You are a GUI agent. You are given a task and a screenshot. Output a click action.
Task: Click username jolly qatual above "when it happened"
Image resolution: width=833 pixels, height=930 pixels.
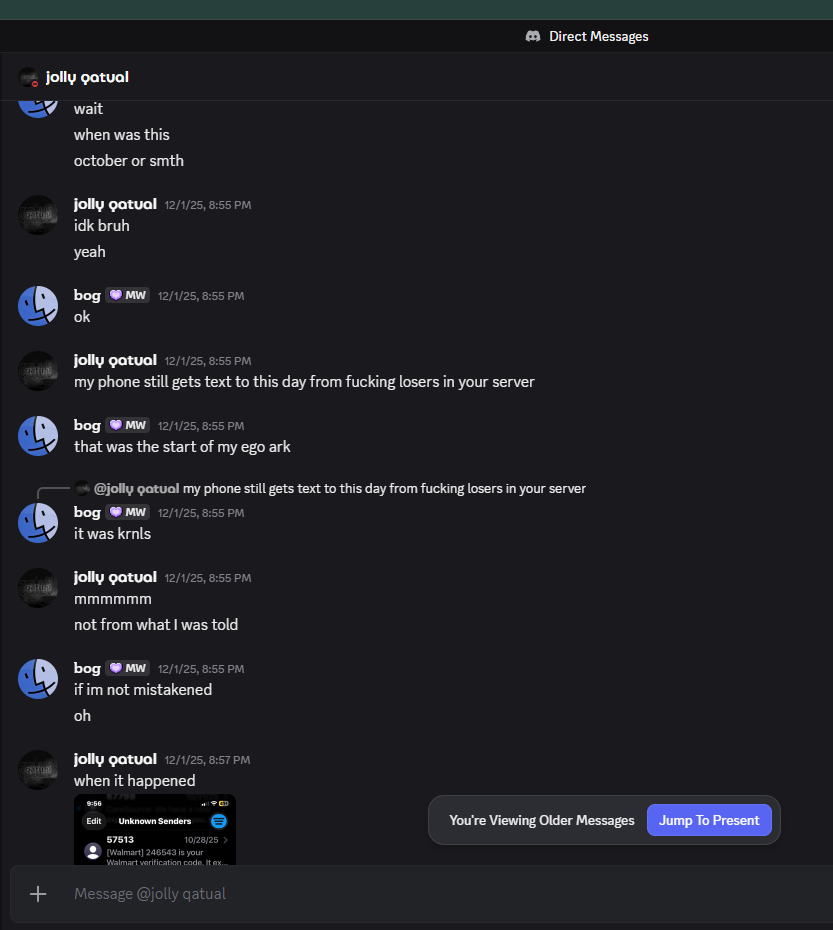tap(115, 759)
